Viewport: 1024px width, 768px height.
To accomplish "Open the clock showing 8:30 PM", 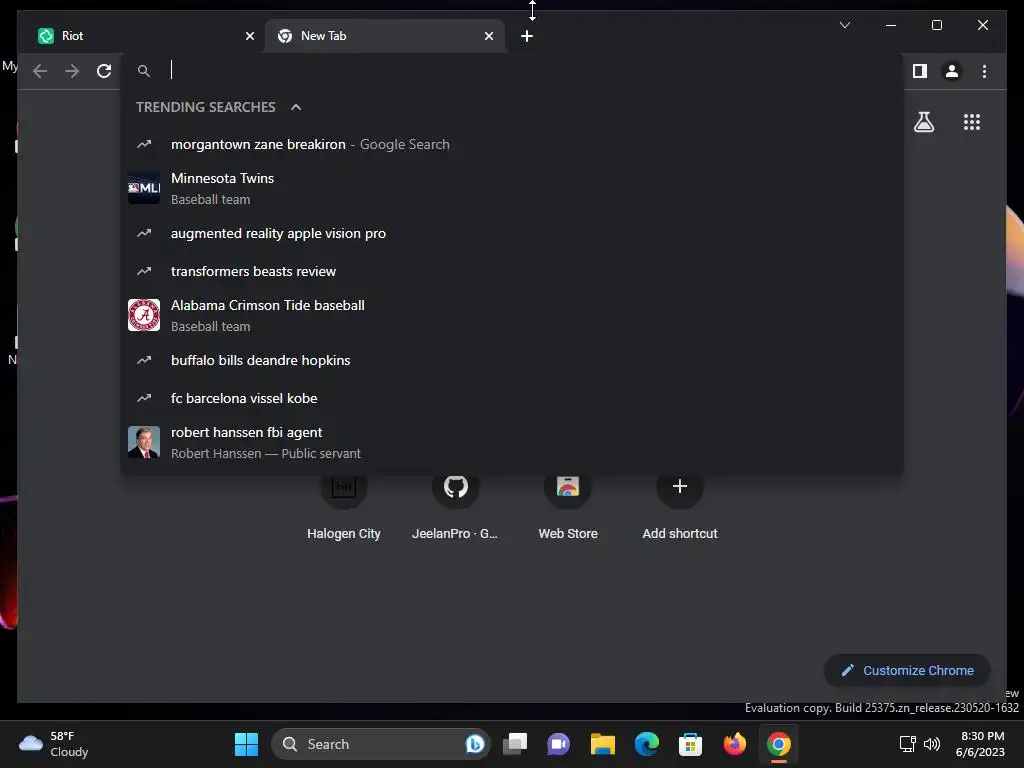I will (x=980, y=744).
